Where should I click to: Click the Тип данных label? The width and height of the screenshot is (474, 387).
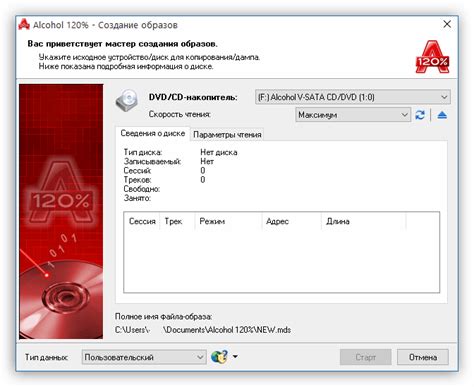46,357
